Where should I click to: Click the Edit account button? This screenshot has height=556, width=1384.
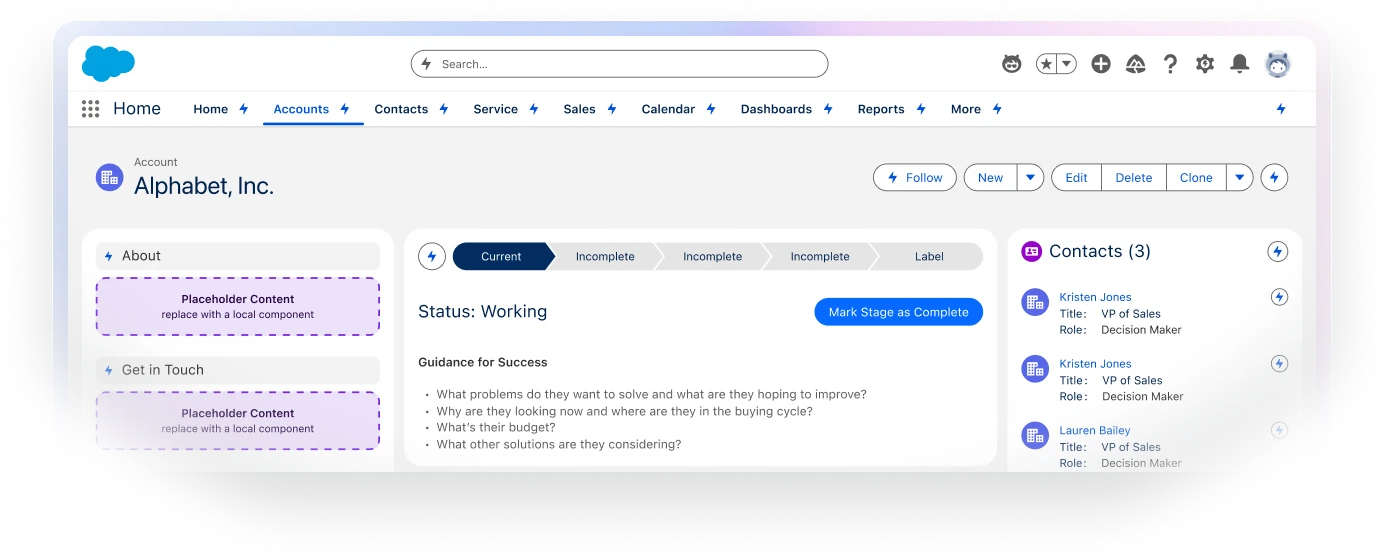tap(1076, 178)
